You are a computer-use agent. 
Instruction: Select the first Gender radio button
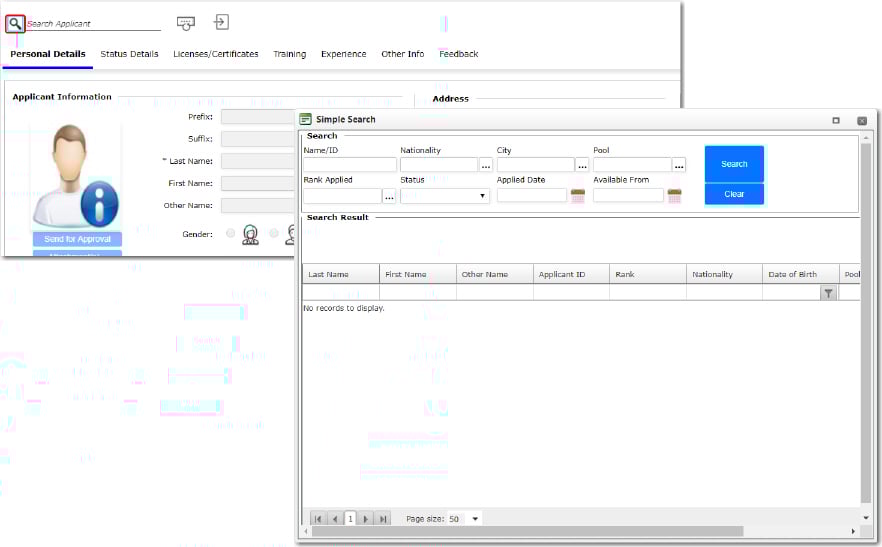231,233
